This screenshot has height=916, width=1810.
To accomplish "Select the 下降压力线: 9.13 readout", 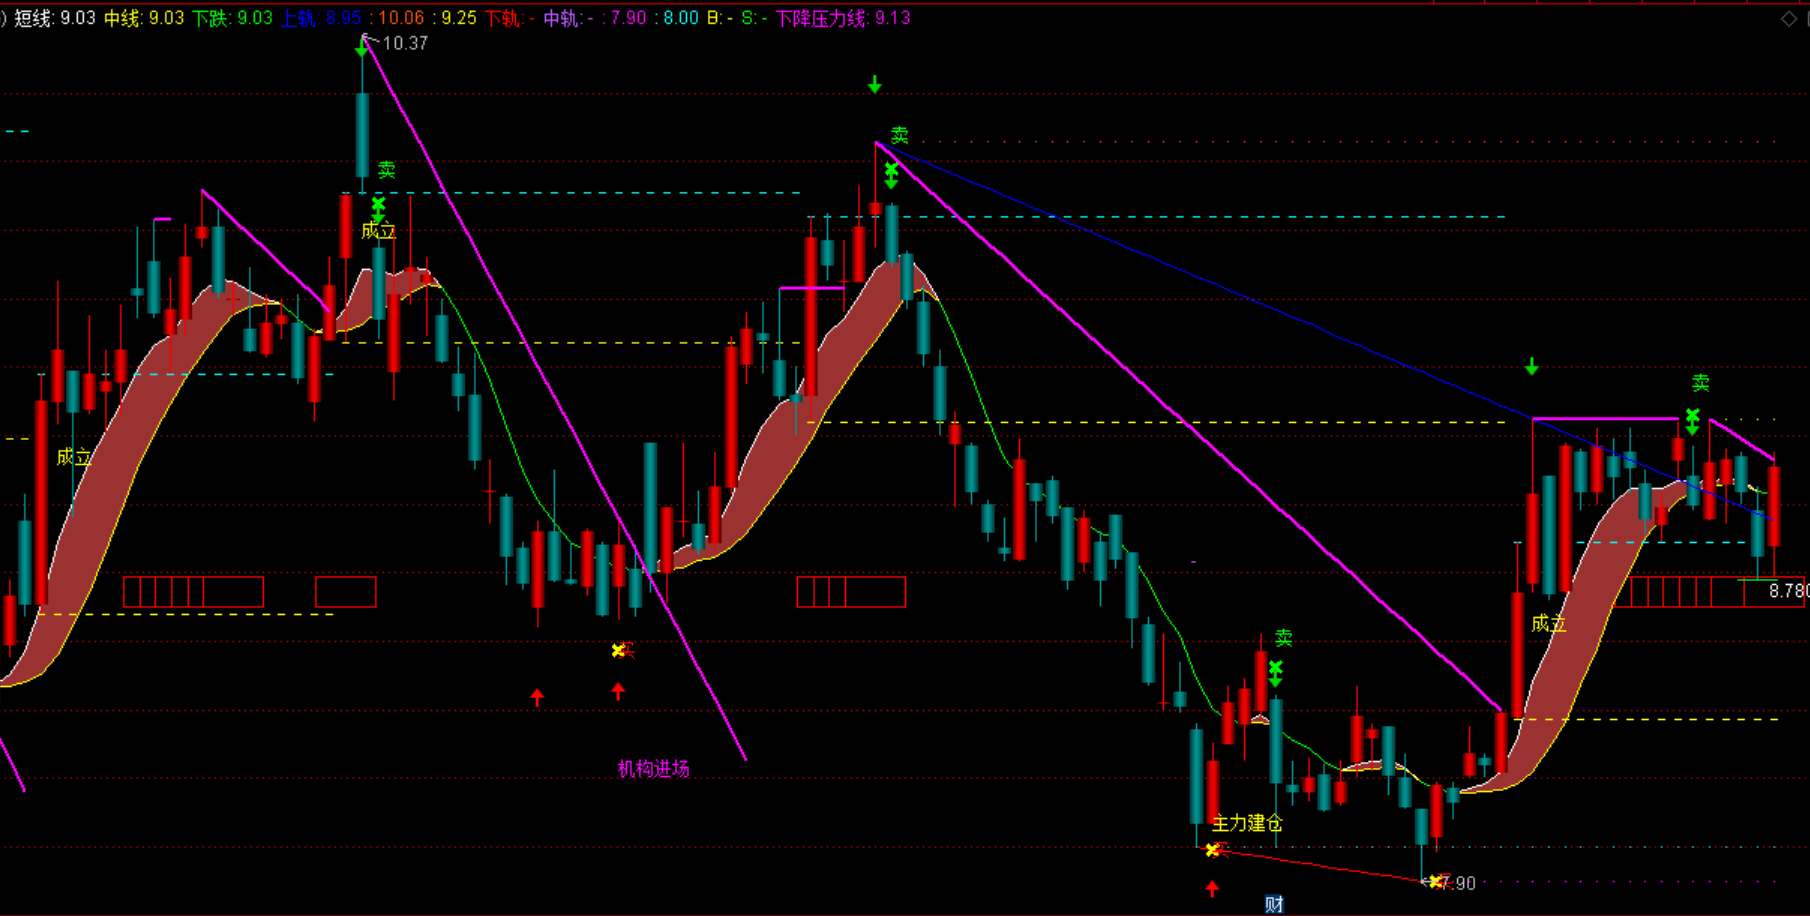I will (x=843, y=18).
